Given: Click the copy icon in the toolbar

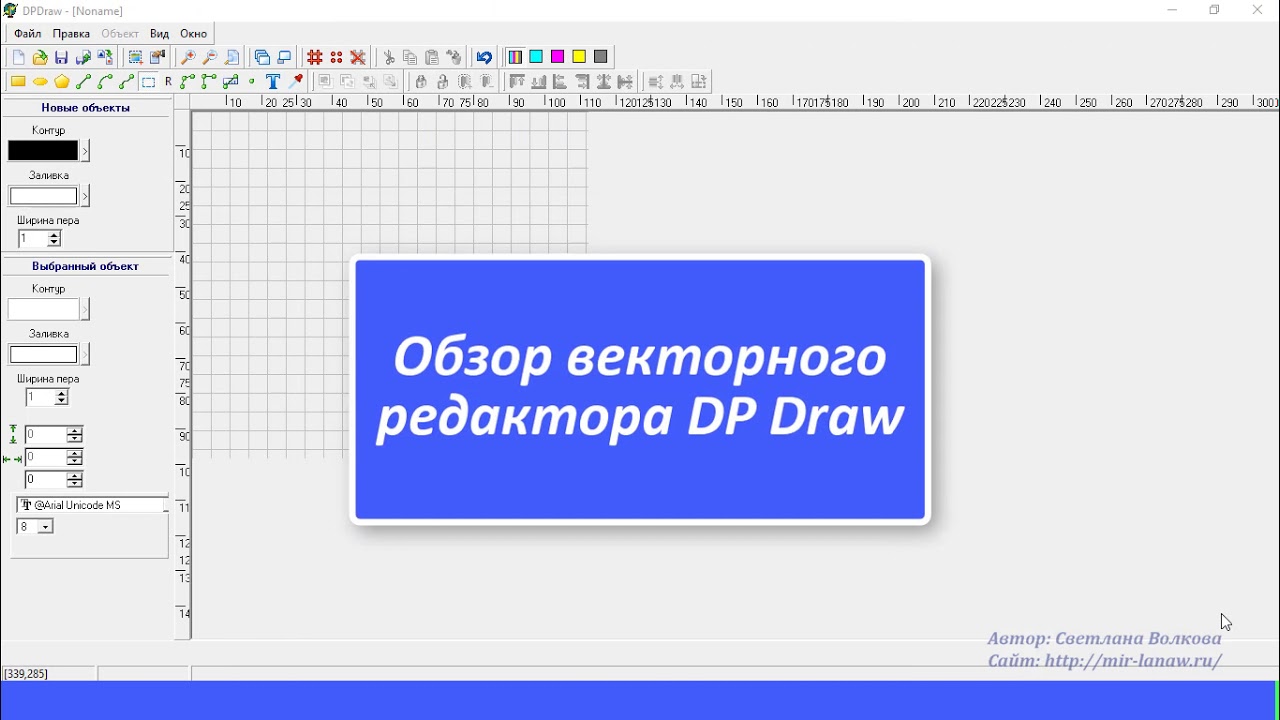Looking at the screenshot, I should point(411,58).
